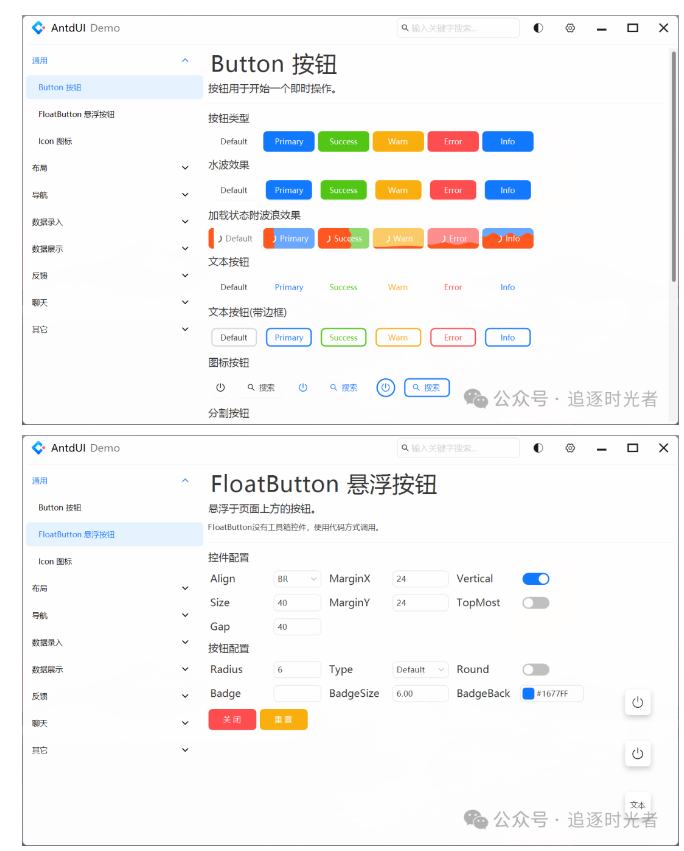The height and width of the screenshot is (851, 684).
Task: Toggle dark theme icon in Button window
Action: click(538, 28)
